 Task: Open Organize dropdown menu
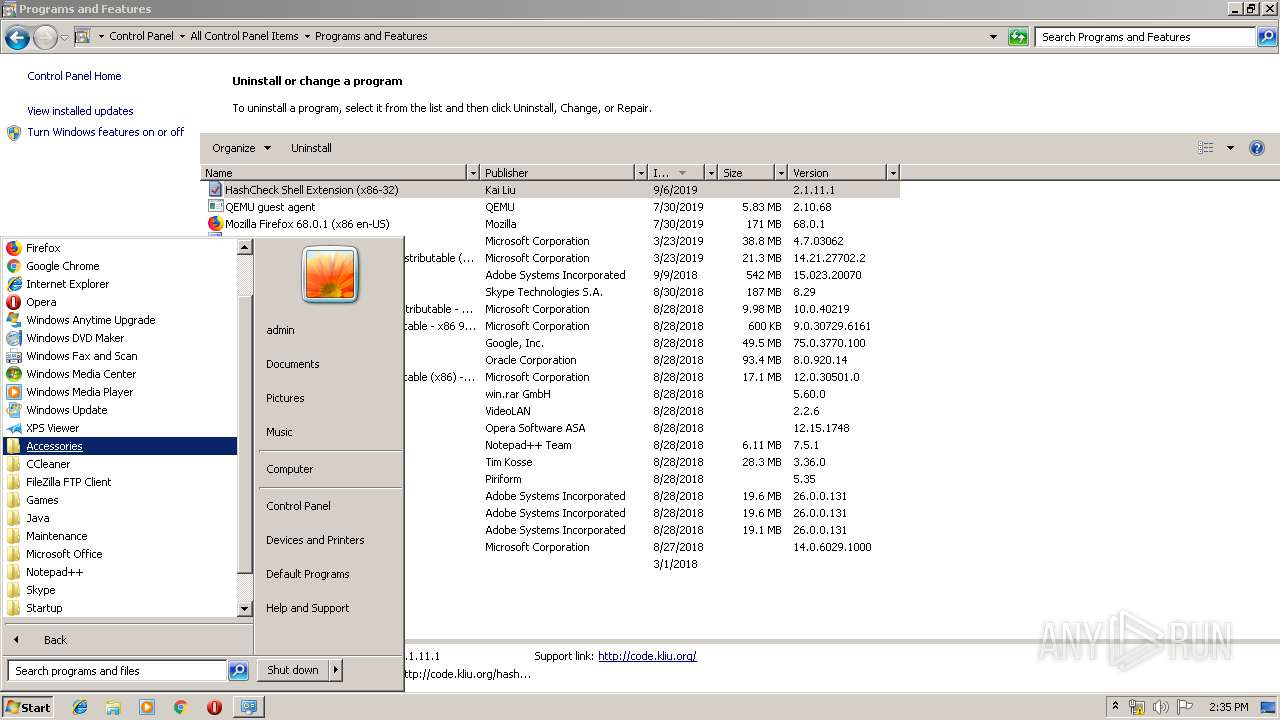tap(241, 148)
